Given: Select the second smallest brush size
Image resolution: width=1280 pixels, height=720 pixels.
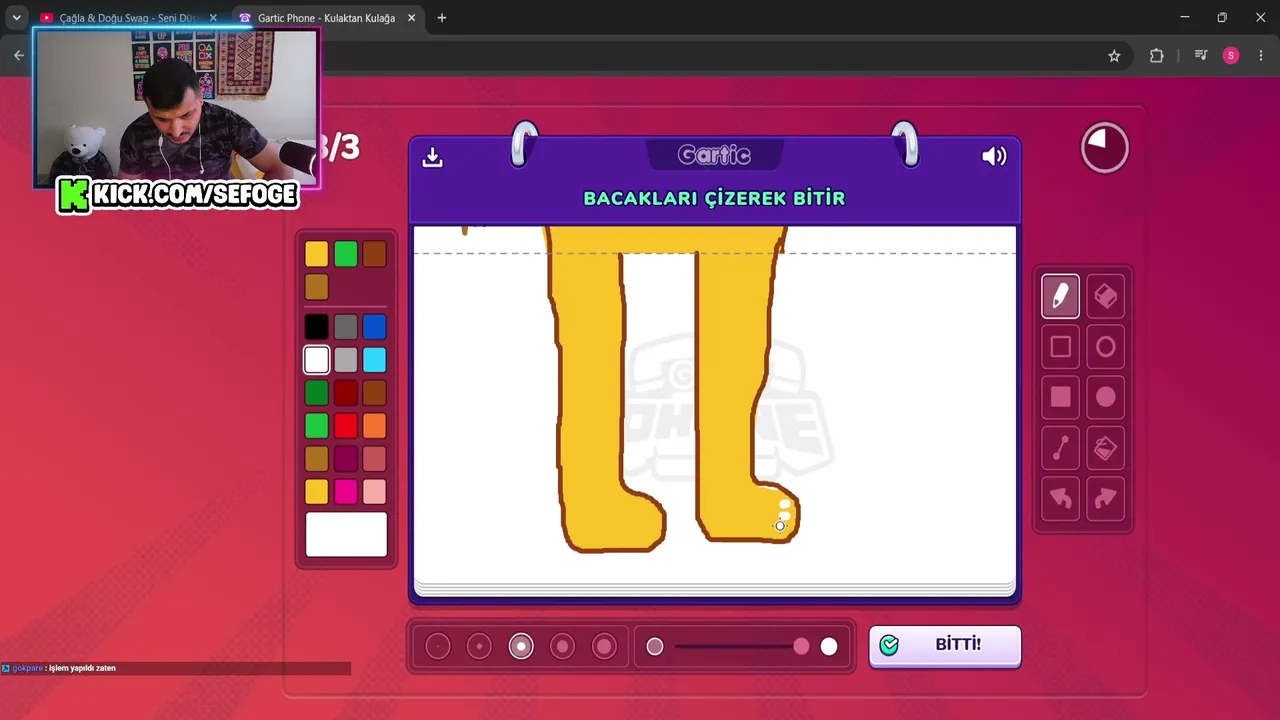Looking at the screenshot, I should [x=479, y=647].
